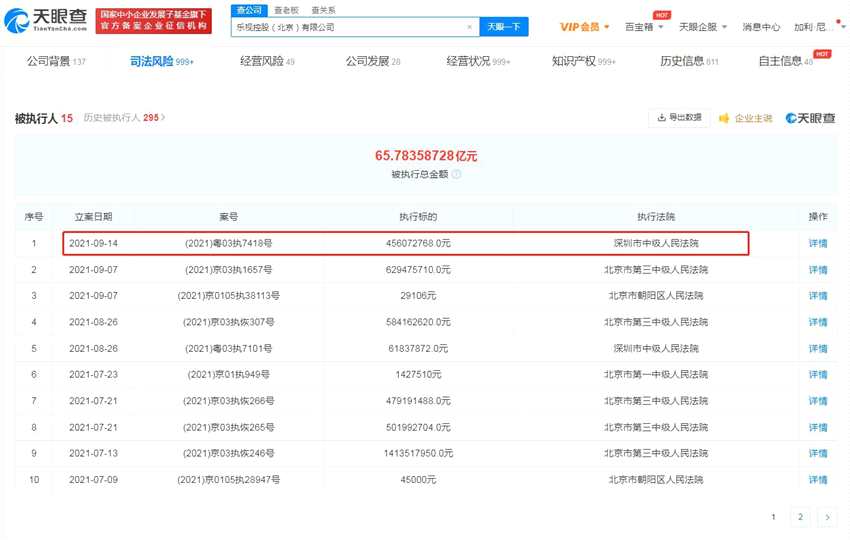Switch to the 公司背景 tab
This screenshot has width=850, height=540.
[56, 61]
